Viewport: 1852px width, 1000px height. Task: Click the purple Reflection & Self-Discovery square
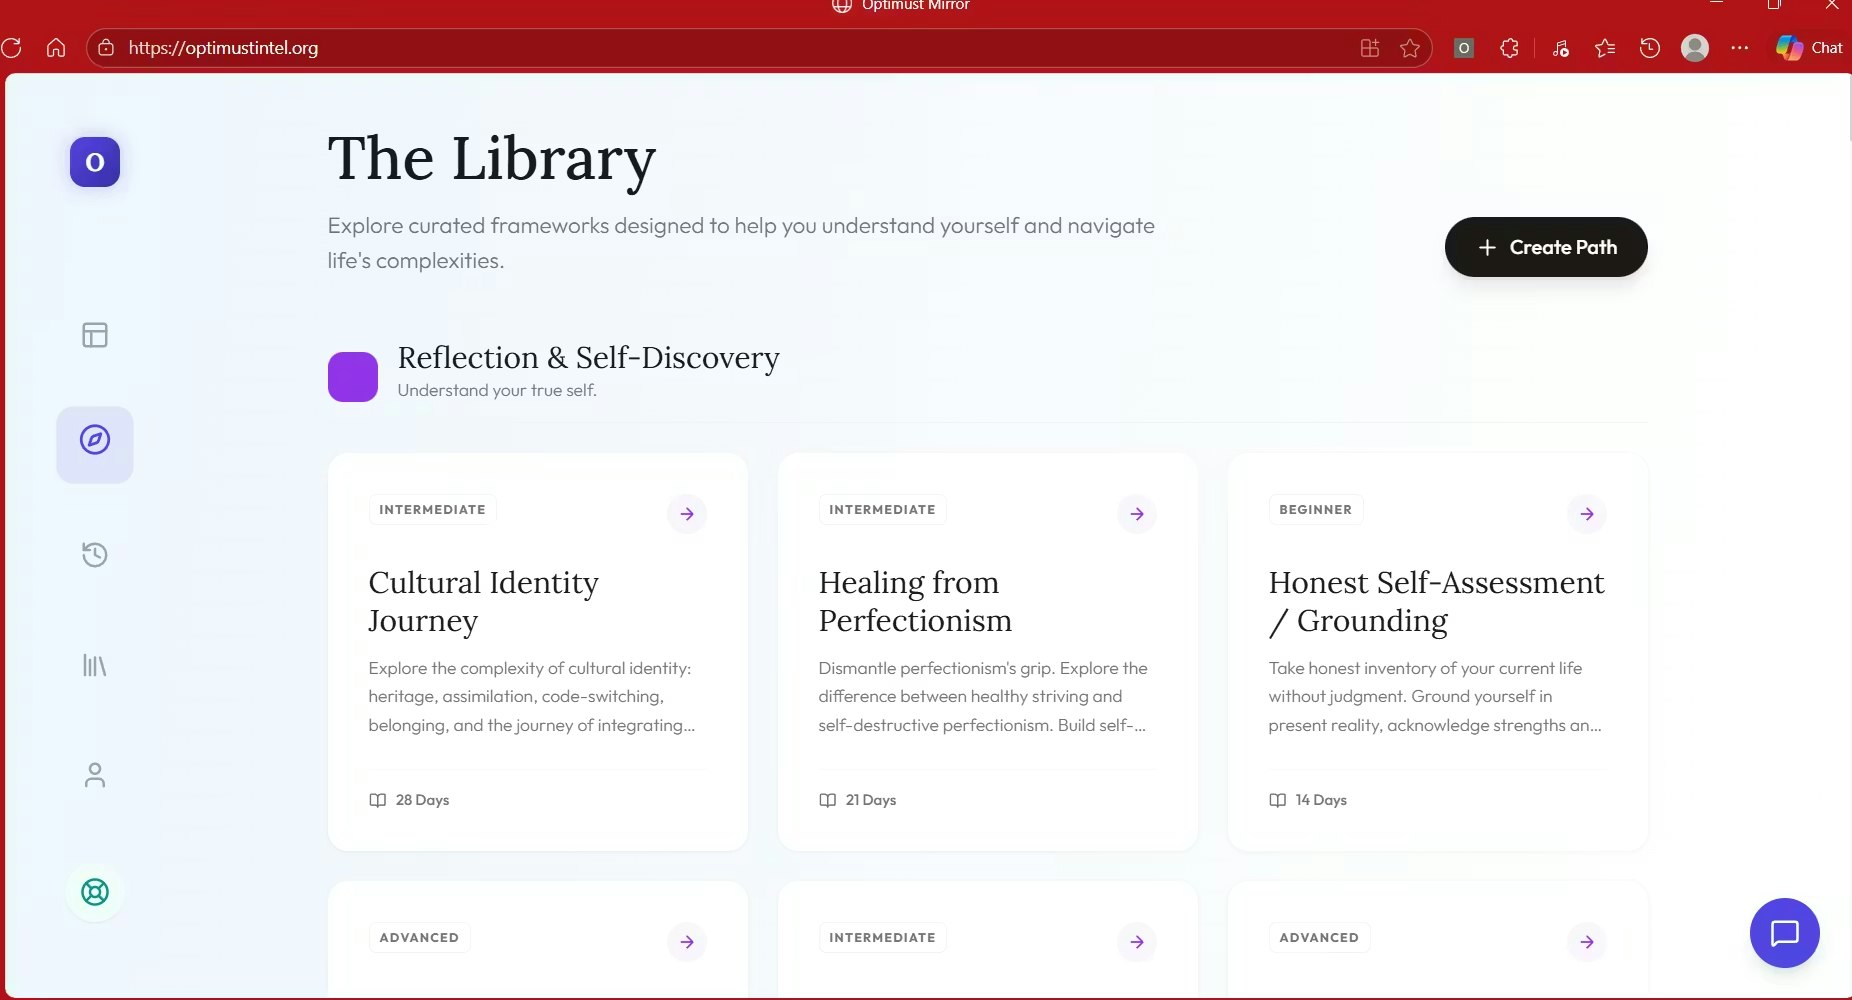(353, 377)
